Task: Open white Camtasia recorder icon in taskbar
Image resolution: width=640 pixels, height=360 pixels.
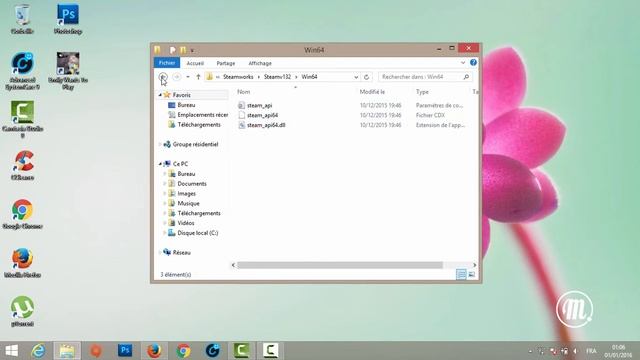Action: 271,351
